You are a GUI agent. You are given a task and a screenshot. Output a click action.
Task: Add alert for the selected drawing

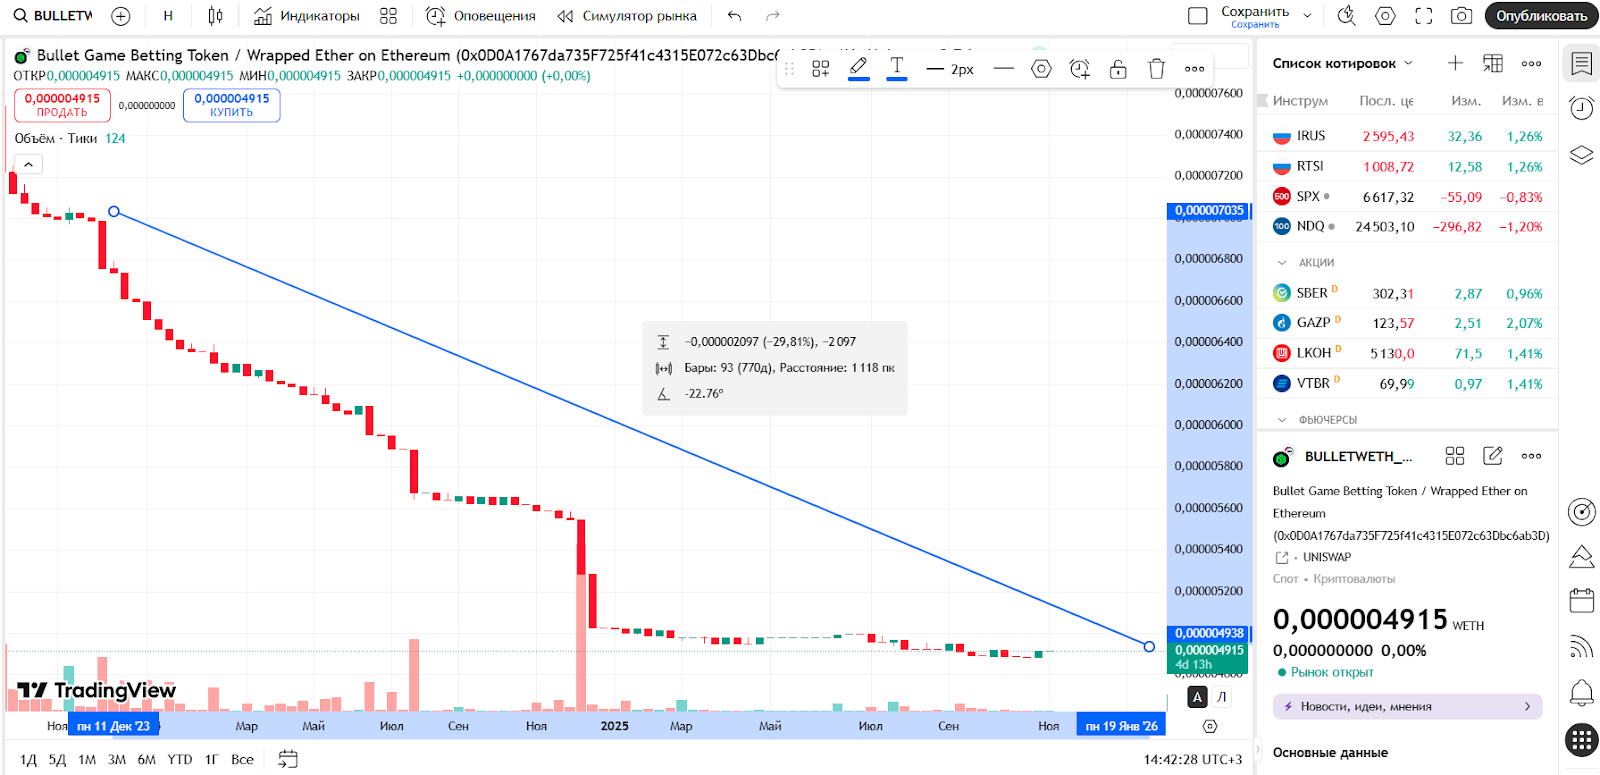pyautogui.click(x=1079, y=69)
